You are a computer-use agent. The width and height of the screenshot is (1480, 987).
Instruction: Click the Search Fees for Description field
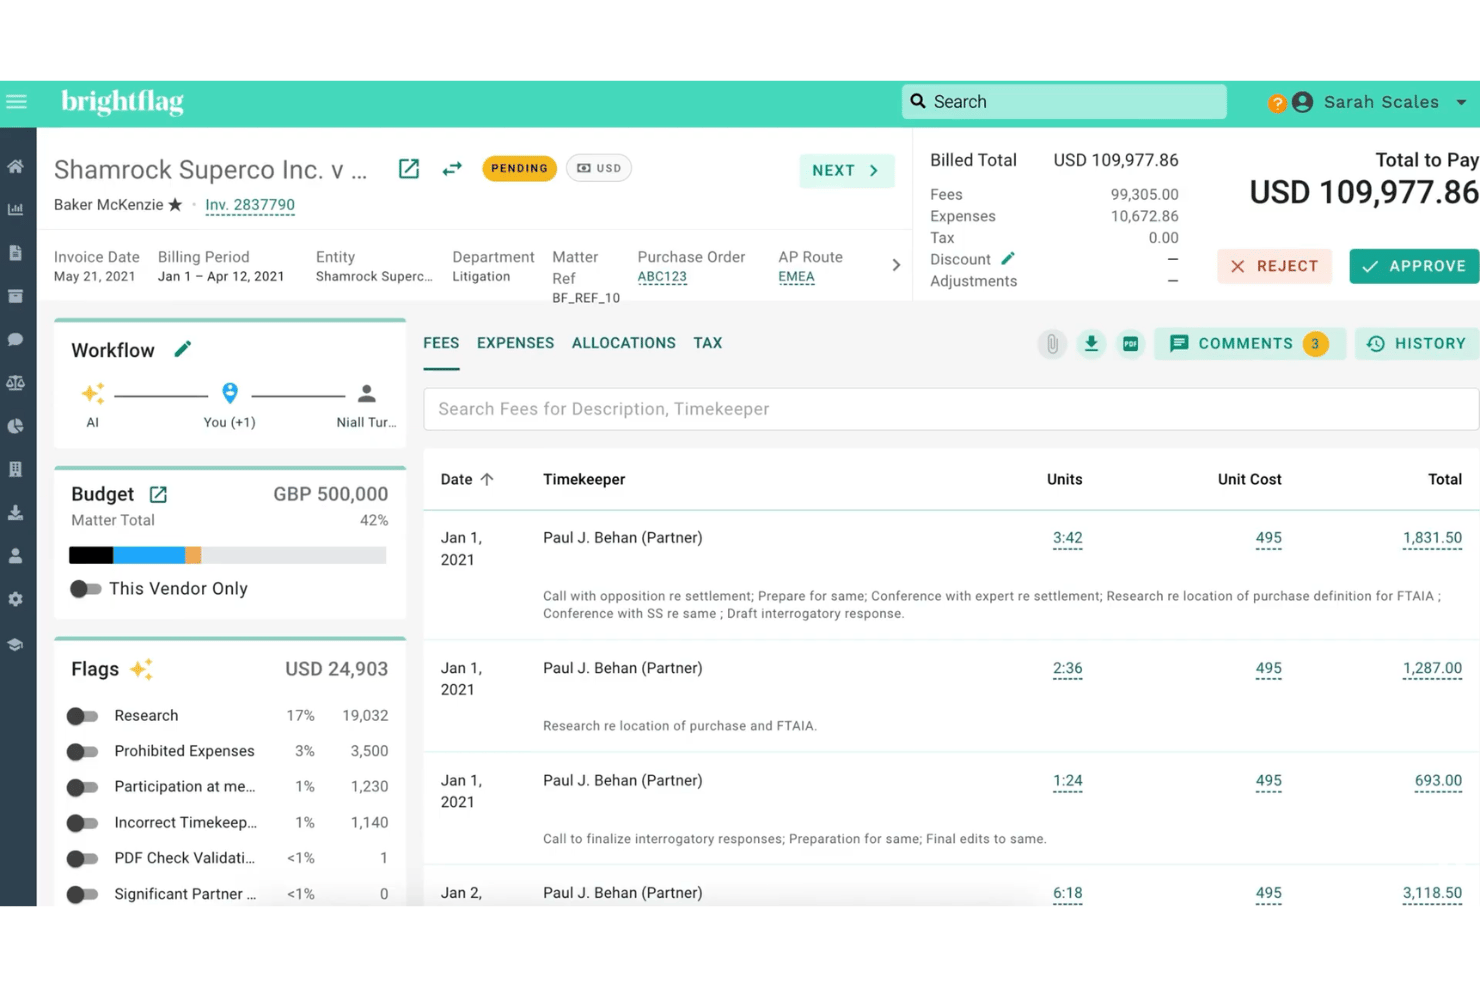(x=951, y=409)
